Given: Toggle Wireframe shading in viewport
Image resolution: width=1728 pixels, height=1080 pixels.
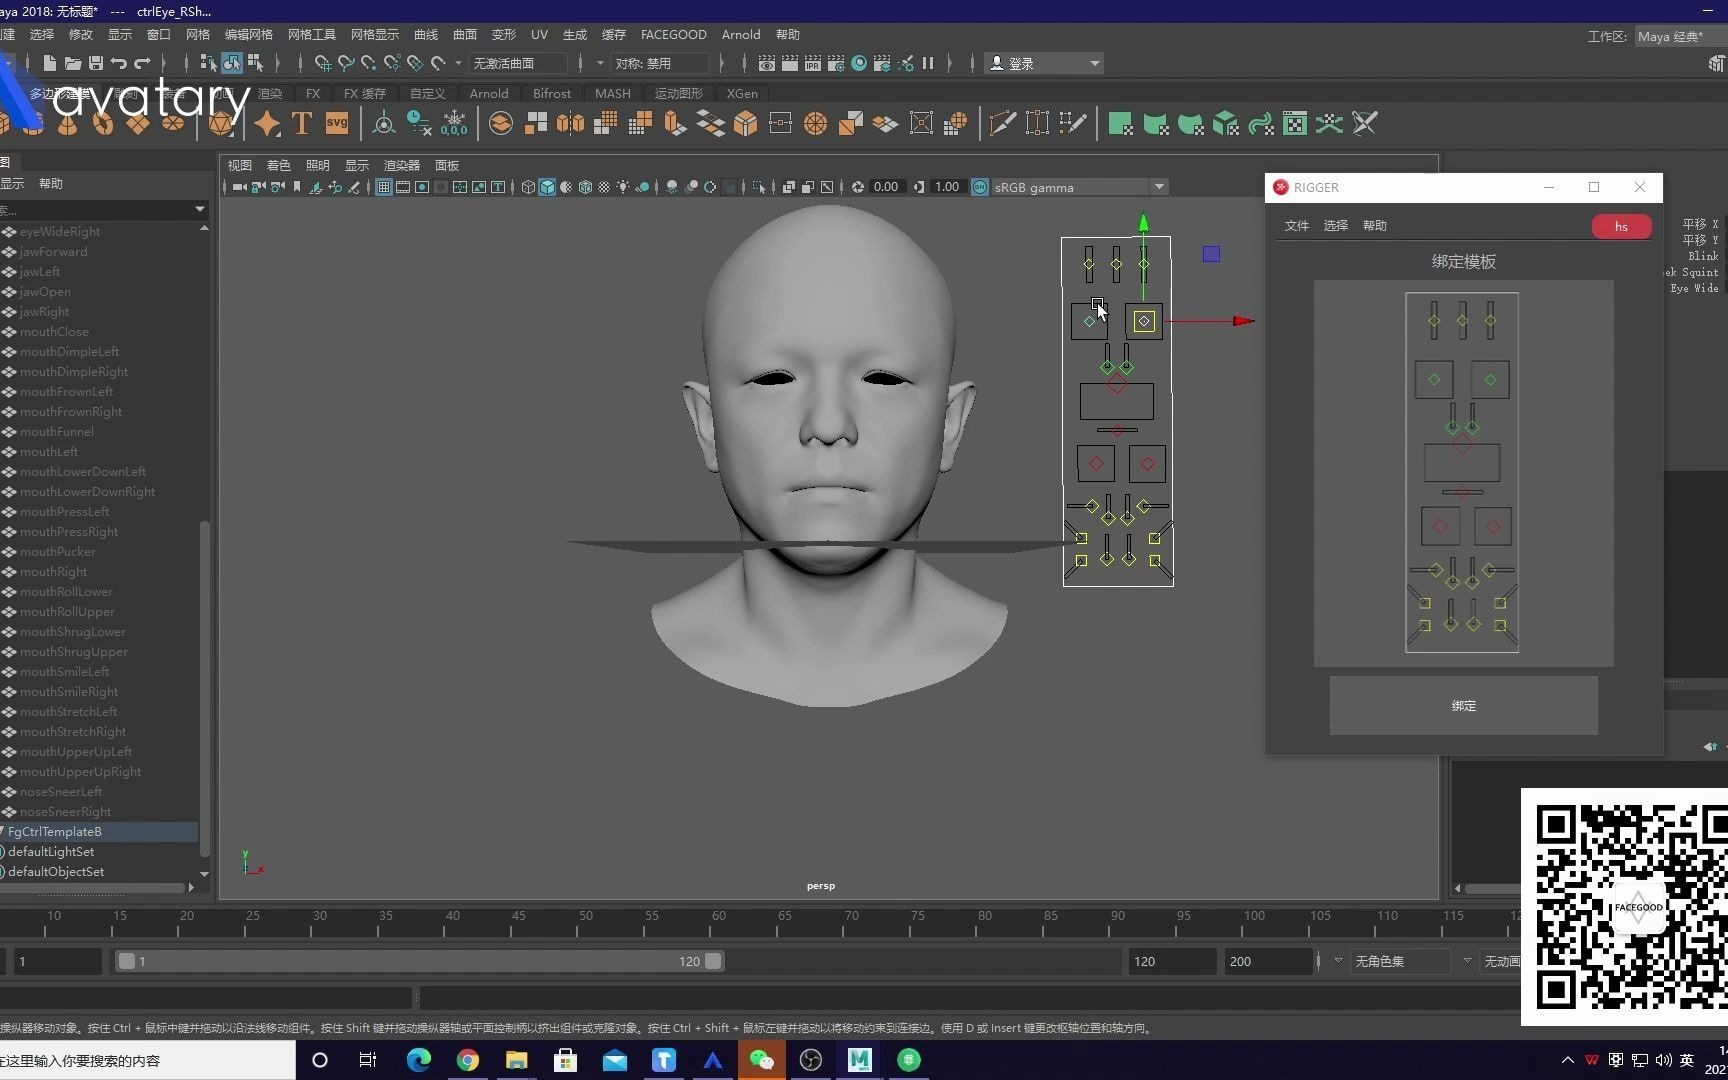Looking at the screenshot, I should click(528, 187).
